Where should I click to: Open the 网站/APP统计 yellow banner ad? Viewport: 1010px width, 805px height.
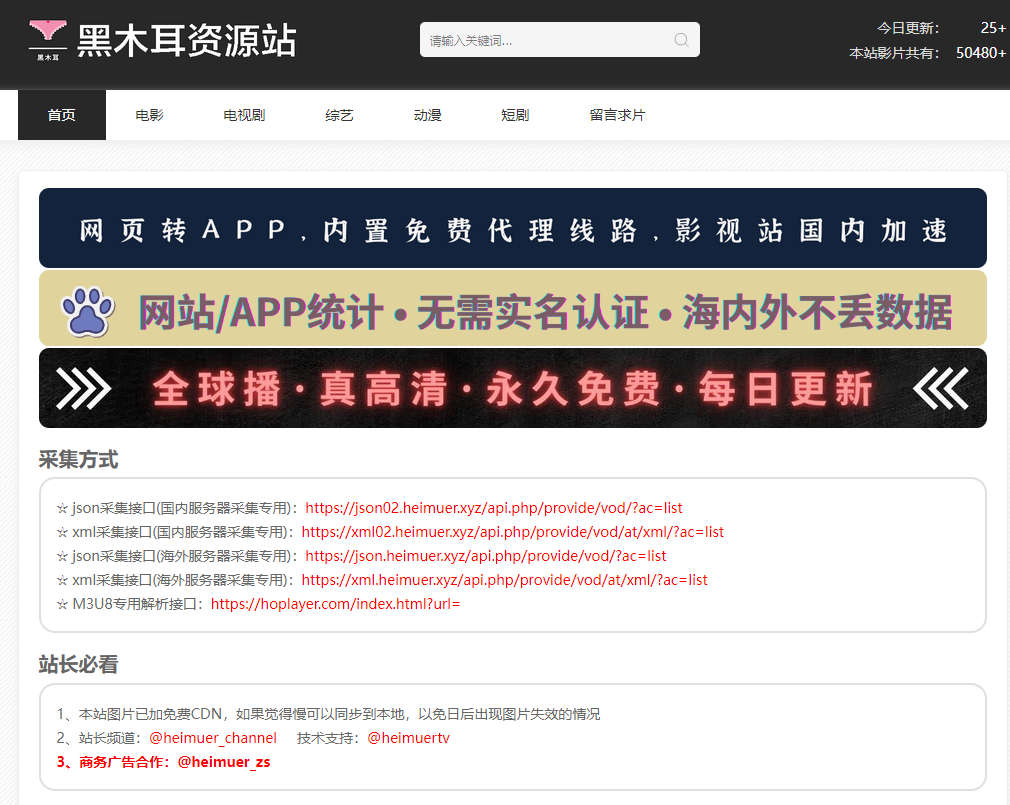513,308
